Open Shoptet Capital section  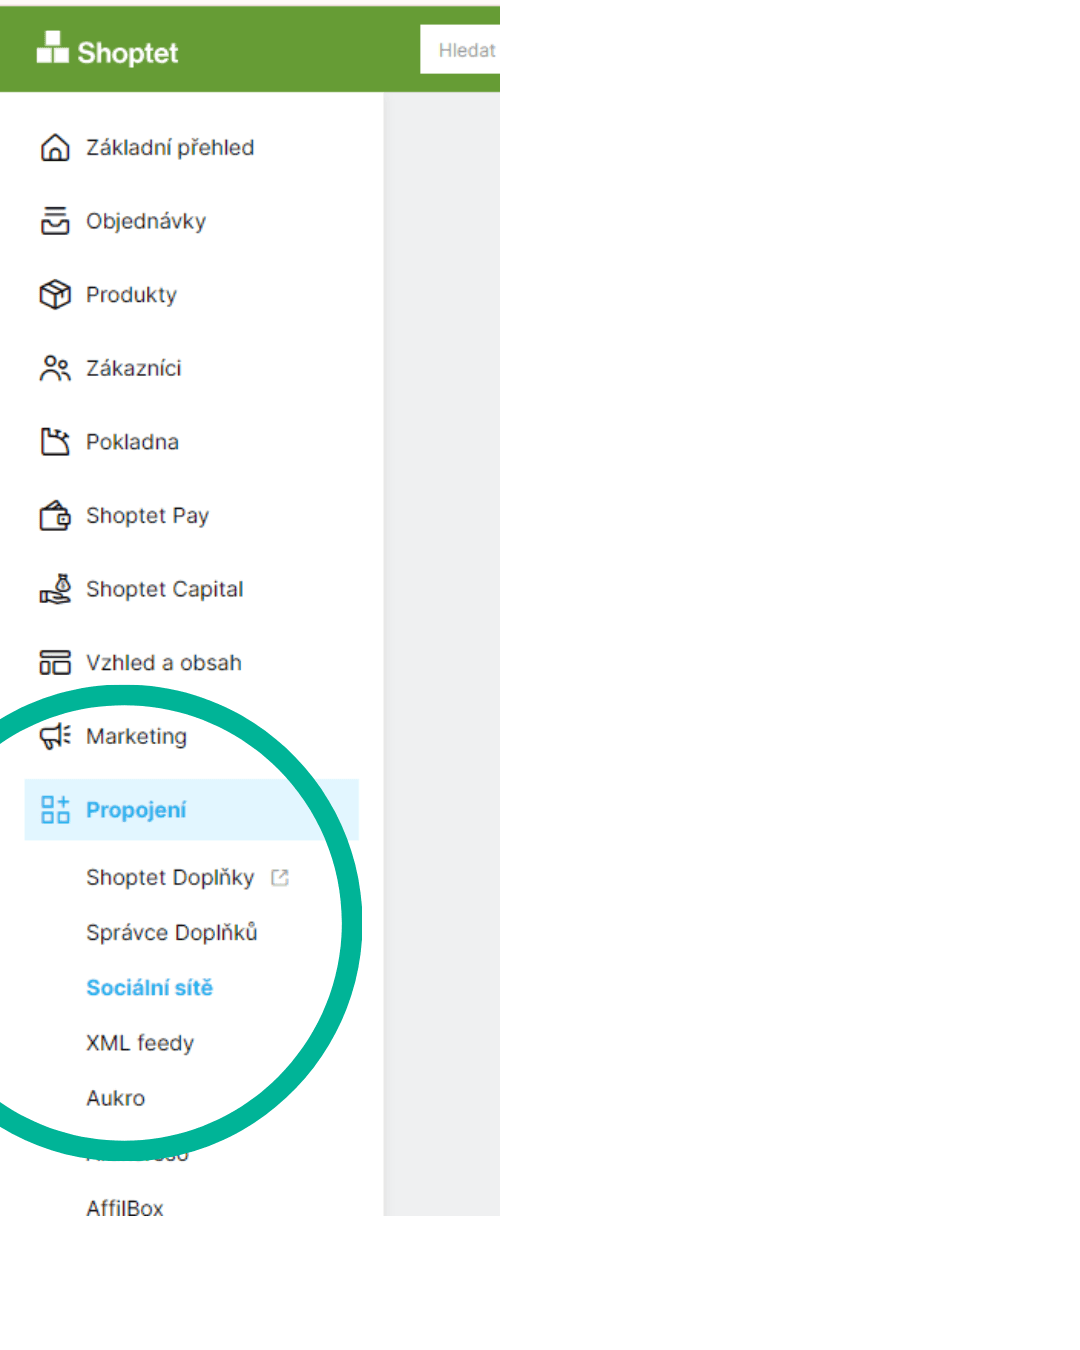165,589
